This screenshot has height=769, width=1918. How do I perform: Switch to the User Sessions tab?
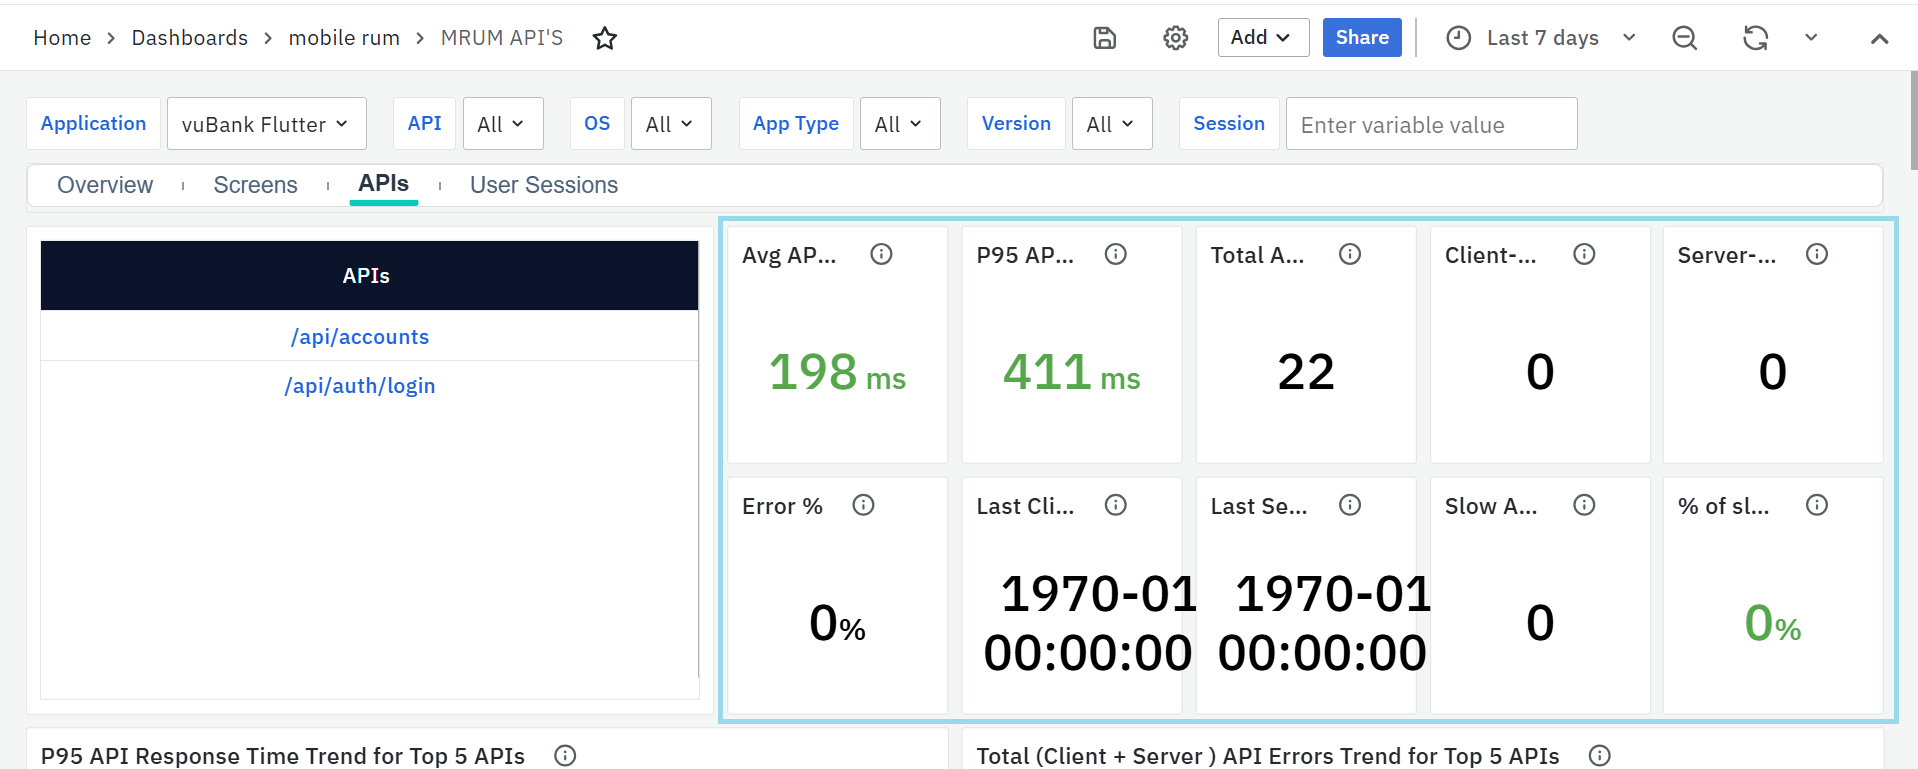click(x=543, y=185)
